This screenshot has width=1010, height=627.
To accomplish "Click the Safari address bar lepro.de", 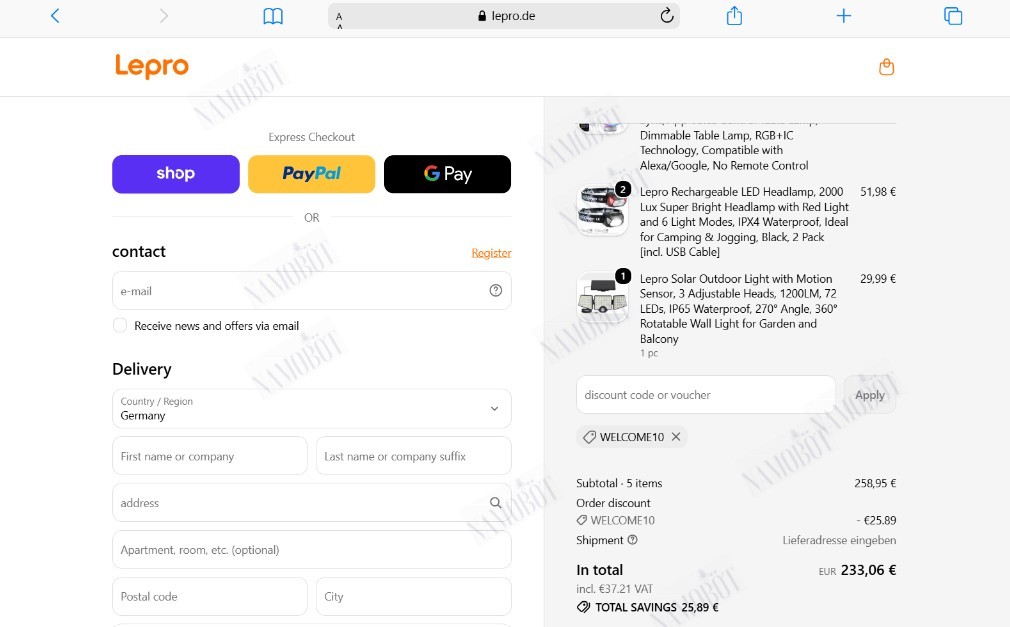I will click(x=504, y=15).
